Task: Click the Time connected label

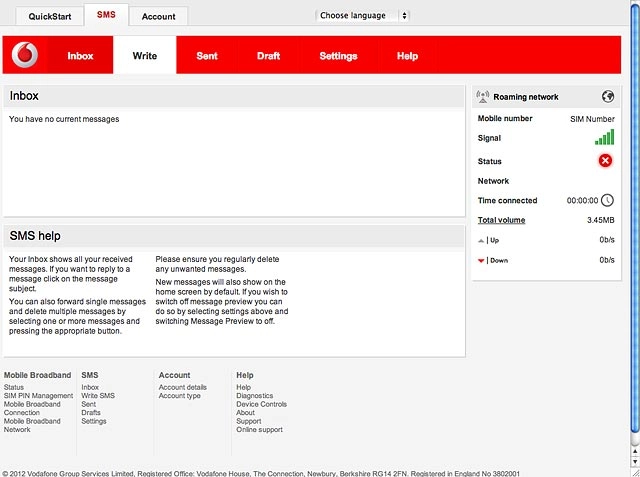Action: tap(507, 200)
